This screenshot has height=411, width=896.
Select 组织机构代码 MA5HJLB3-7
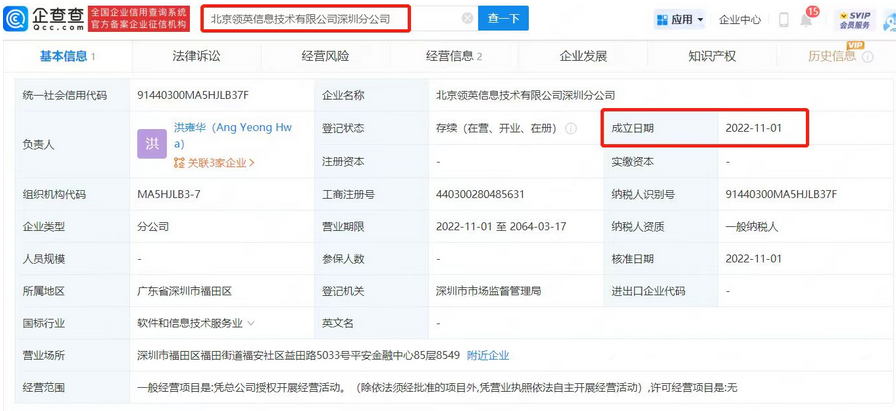coord(169,194)
